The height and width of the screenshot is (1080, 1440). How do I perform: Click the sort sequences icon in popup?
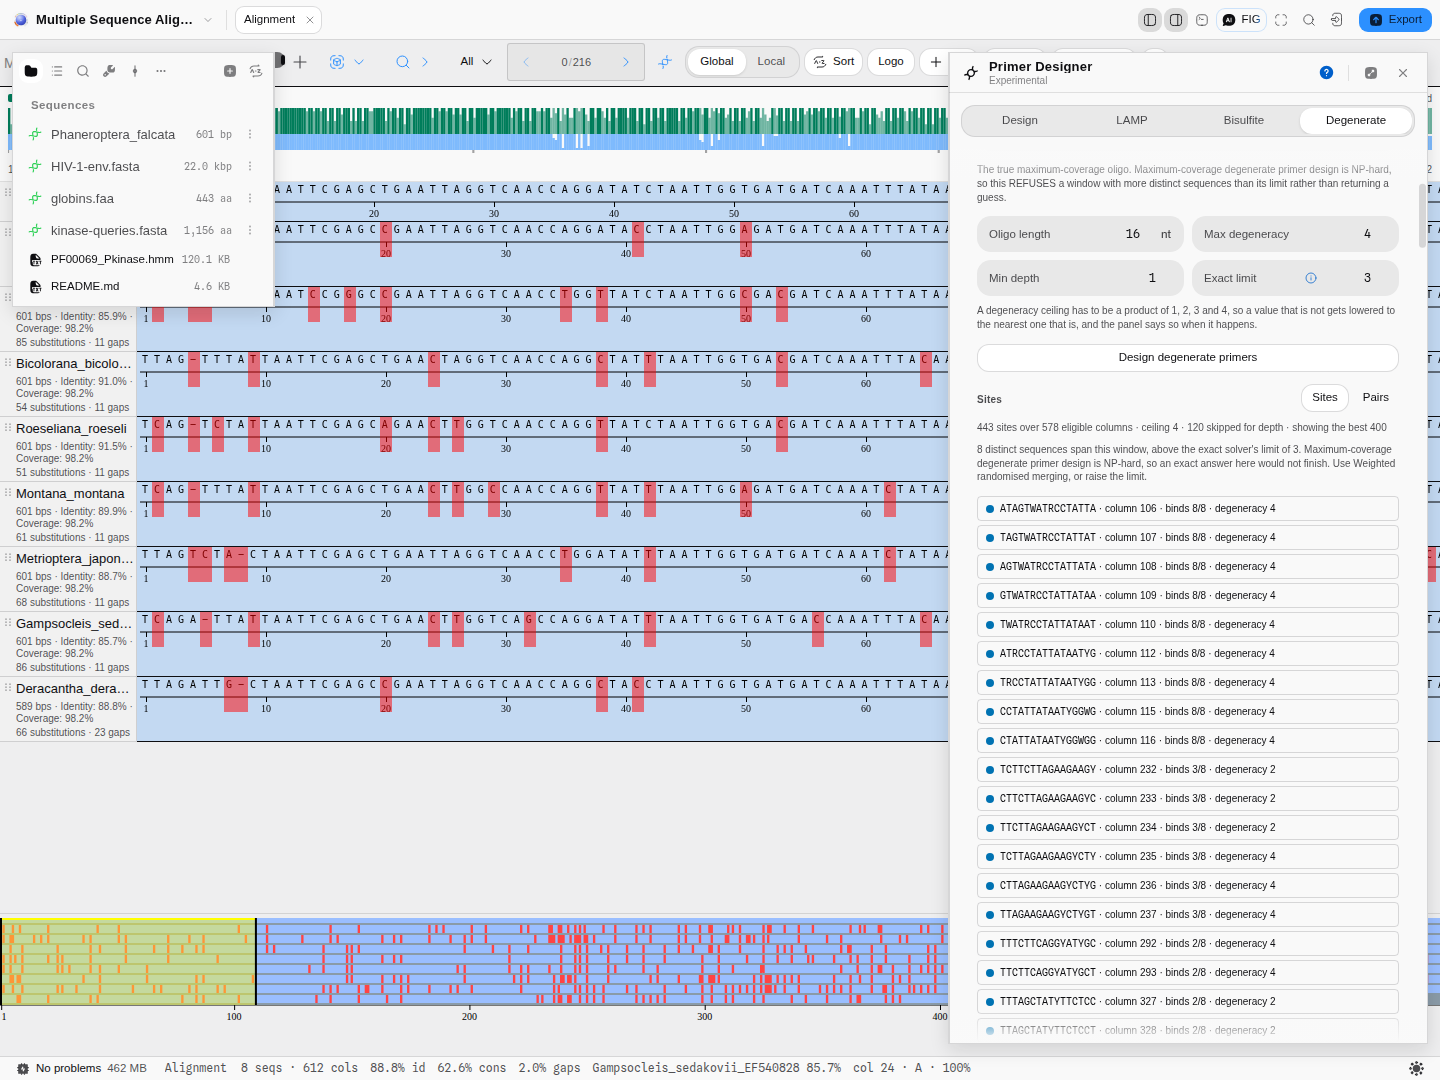(x=256, y=71)
